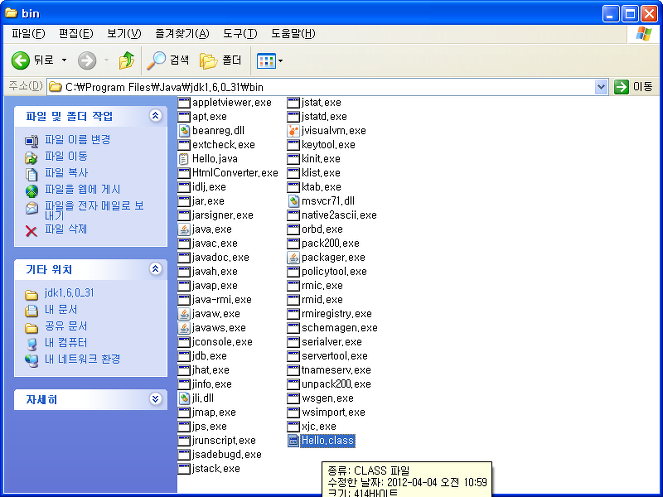Image resolution: width=663 pixels, height=497 pixels.
Task: Select the javaws.exe file icon
Action: coord(184,328)
